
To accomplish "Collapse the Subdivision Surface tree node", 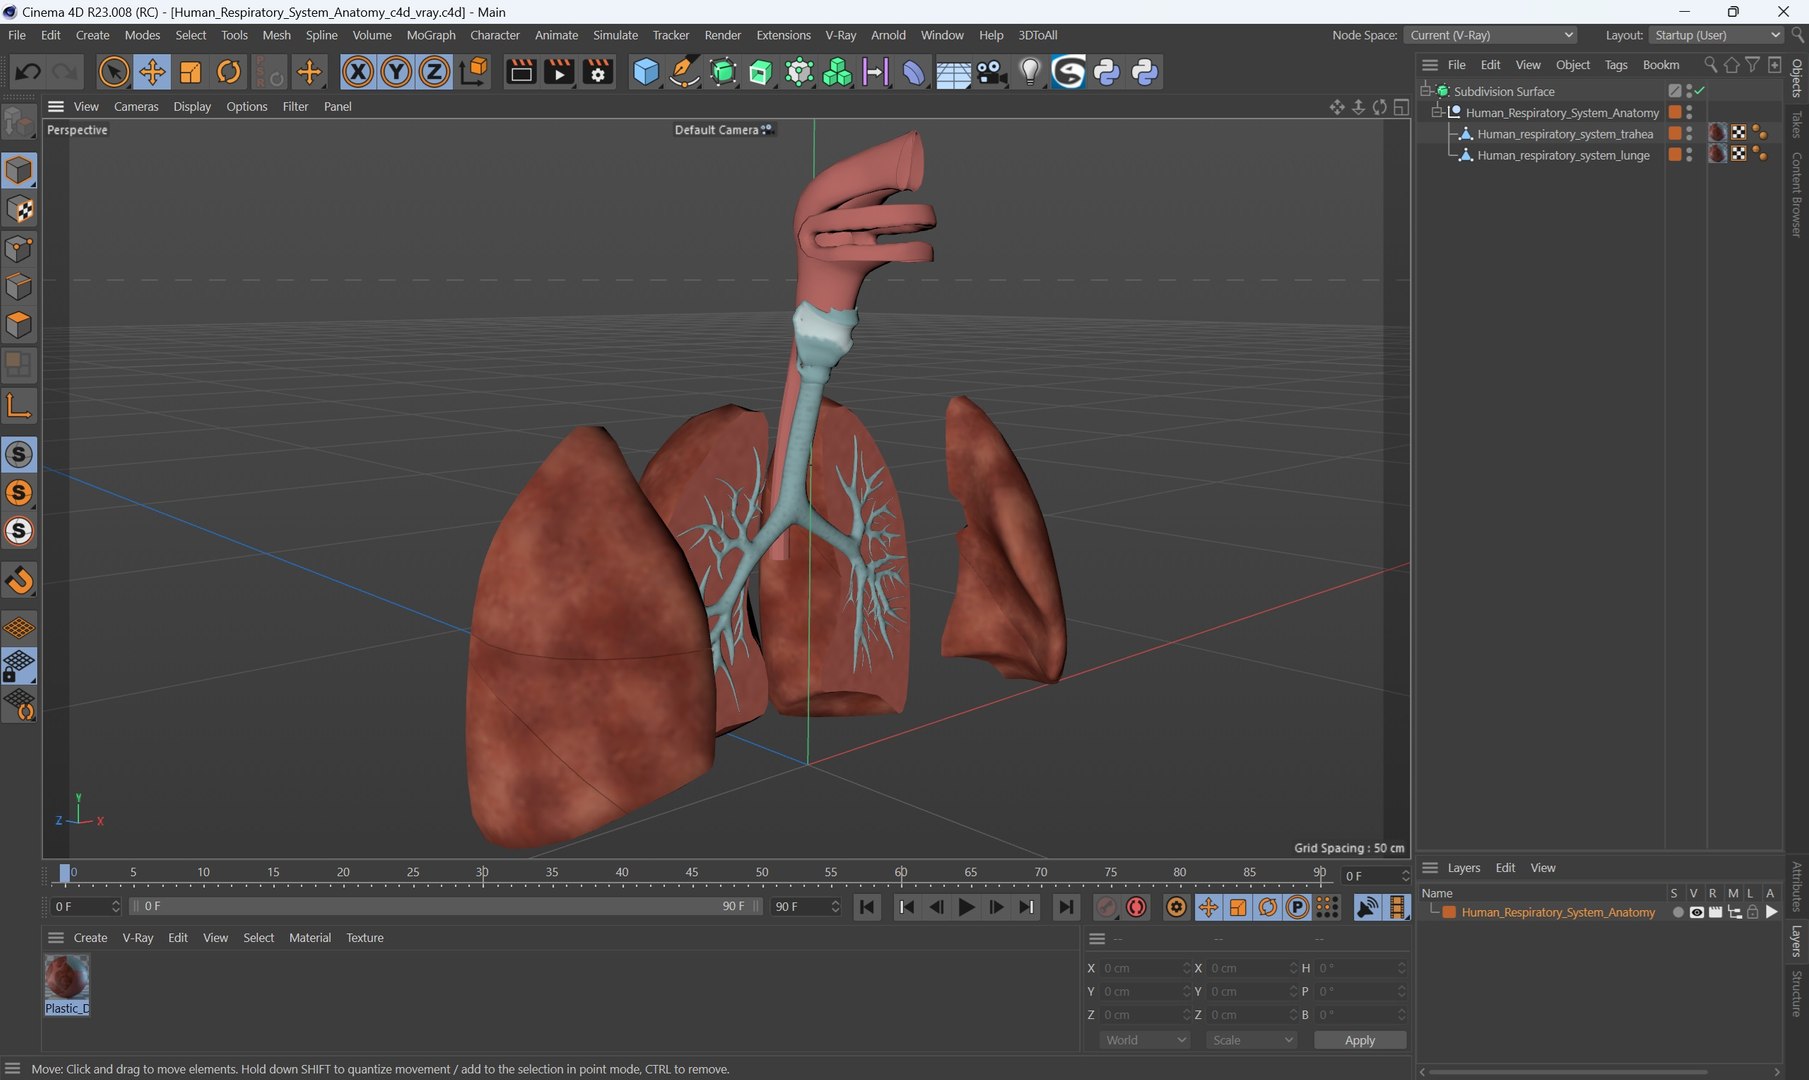I will click(1427, 91).
